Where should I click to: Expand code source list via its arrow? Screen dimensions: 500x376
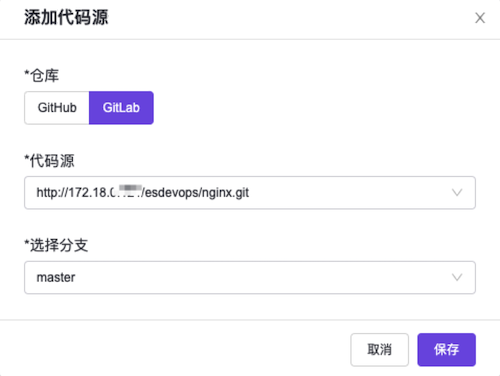457,193
